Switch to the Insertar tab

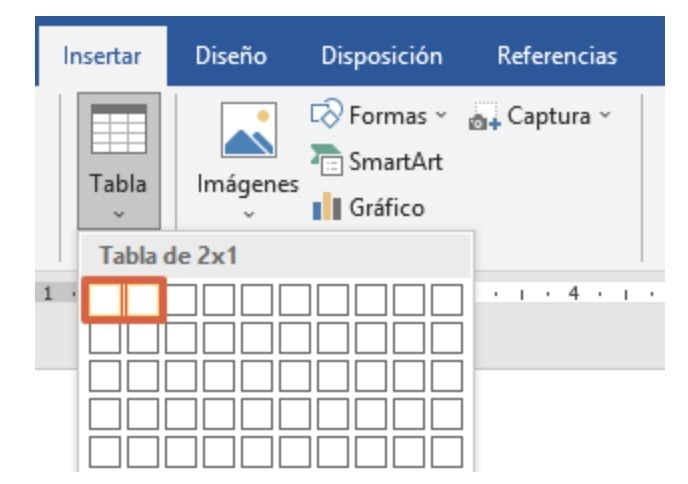click(x=101, y=57)
